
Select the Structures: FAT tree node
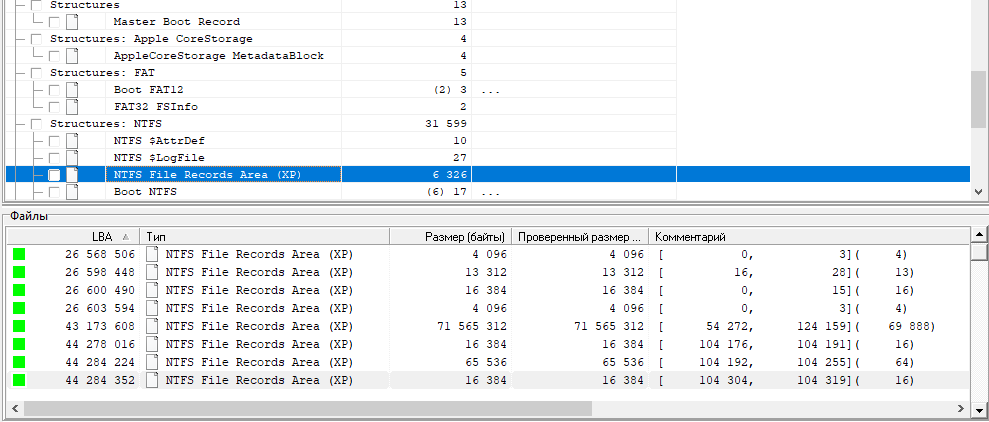[x=102, y=73]
